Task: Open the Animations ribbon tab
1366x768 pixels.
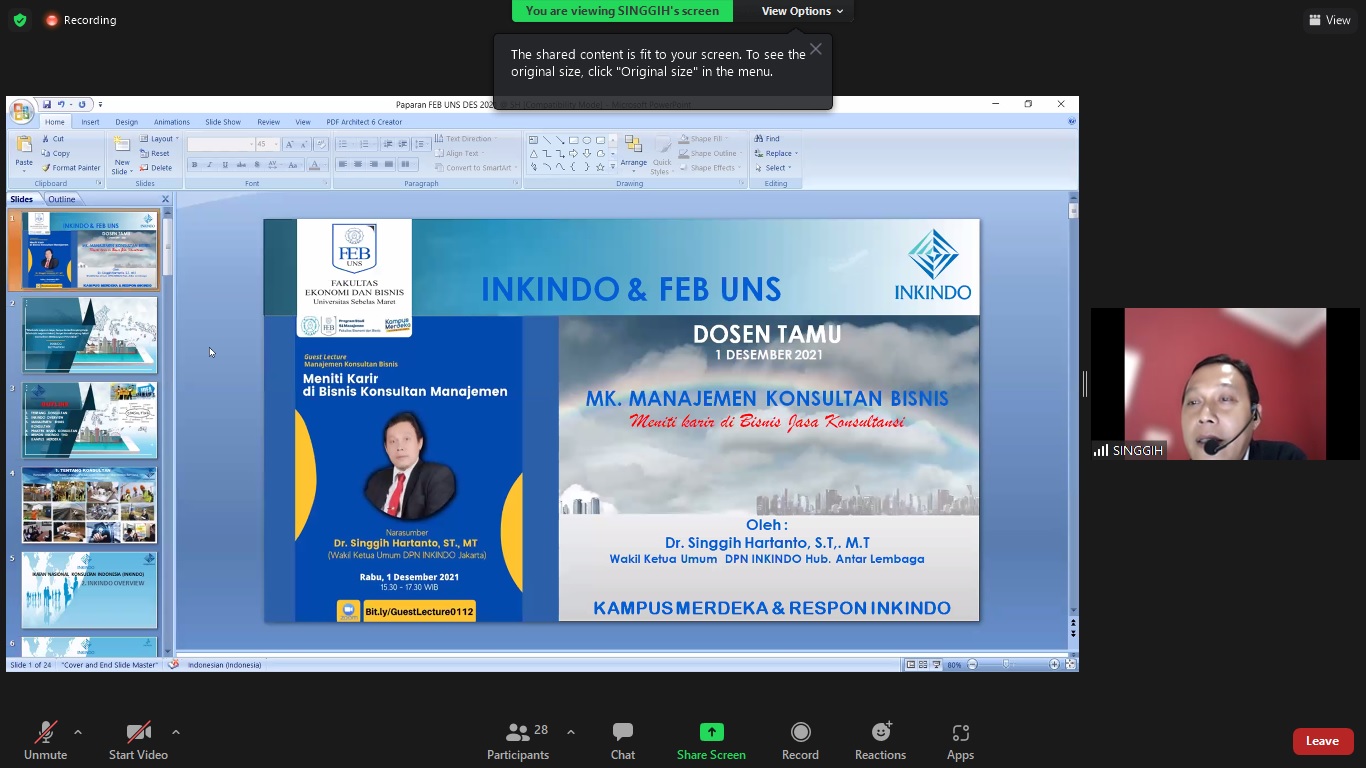Action: [x=171, y=122]
